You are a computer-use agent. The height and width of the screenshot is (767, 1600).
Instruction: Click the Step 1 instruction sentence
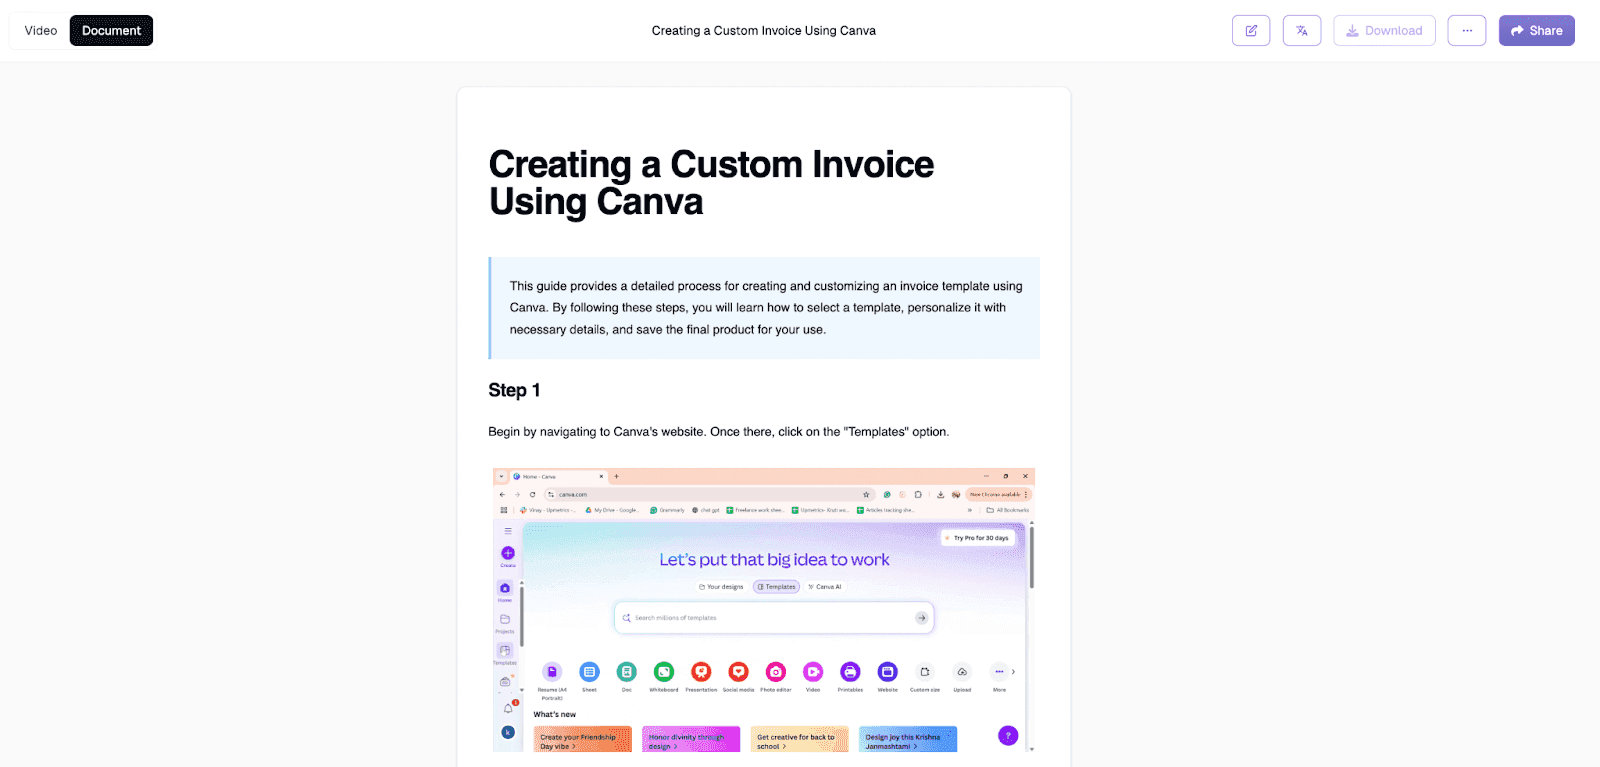[718, 432]
